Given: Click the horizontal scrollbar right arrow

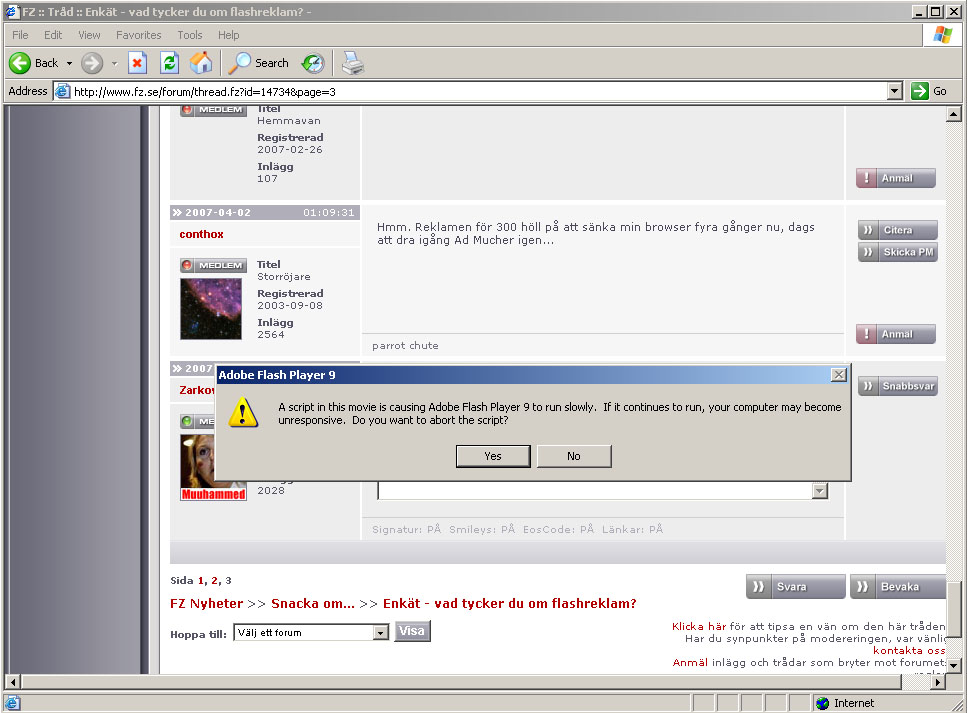Looking at the screenshot, I should point(938,682).
